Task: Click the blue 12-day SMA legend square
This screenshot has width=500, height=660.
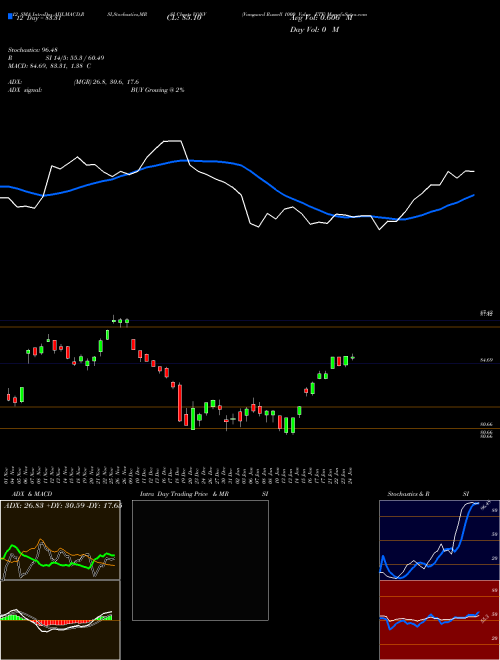Action: (x=10, y=16)
